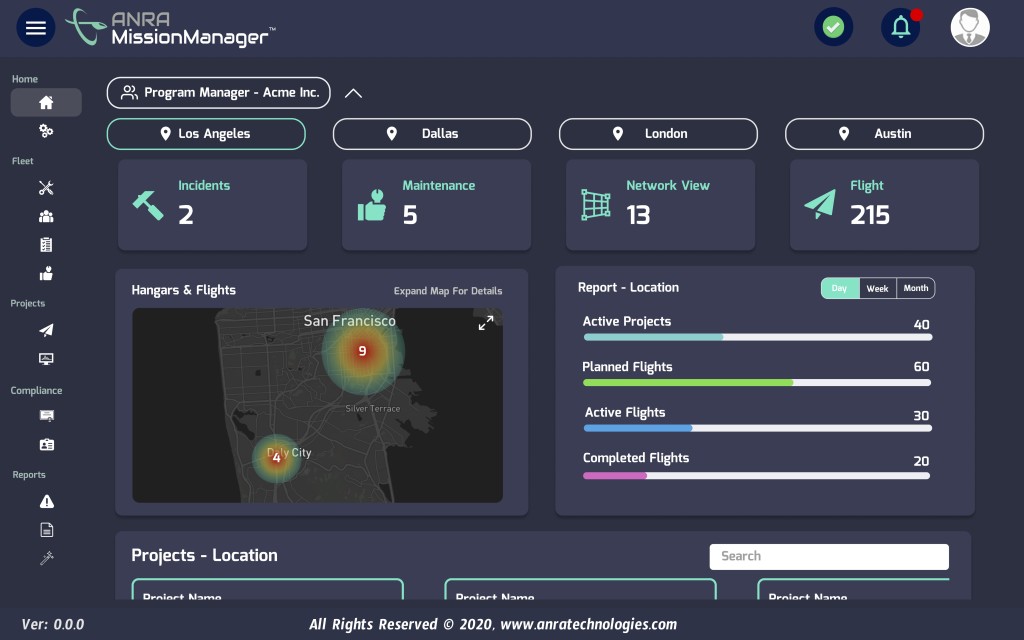Open the ID badge Compliance icon

(x=46, y=445)
